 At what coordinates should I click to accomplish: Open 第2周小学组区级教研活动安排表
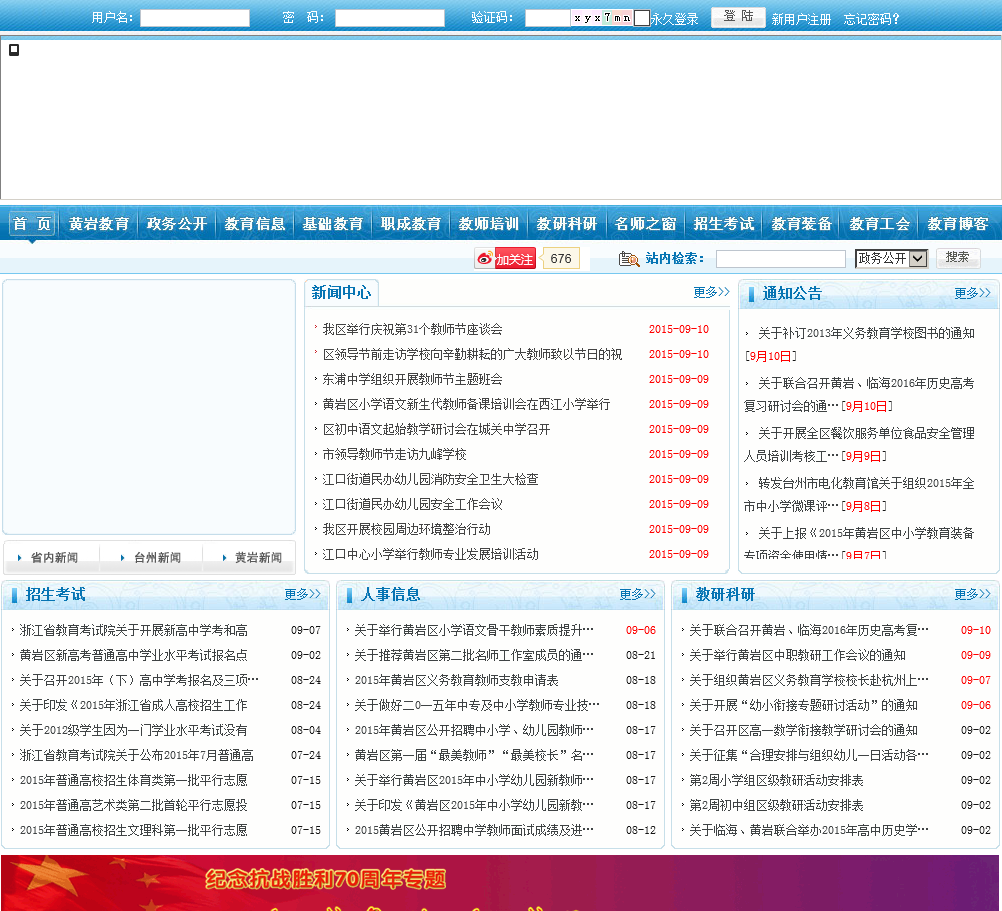click(x=776, y=780)
